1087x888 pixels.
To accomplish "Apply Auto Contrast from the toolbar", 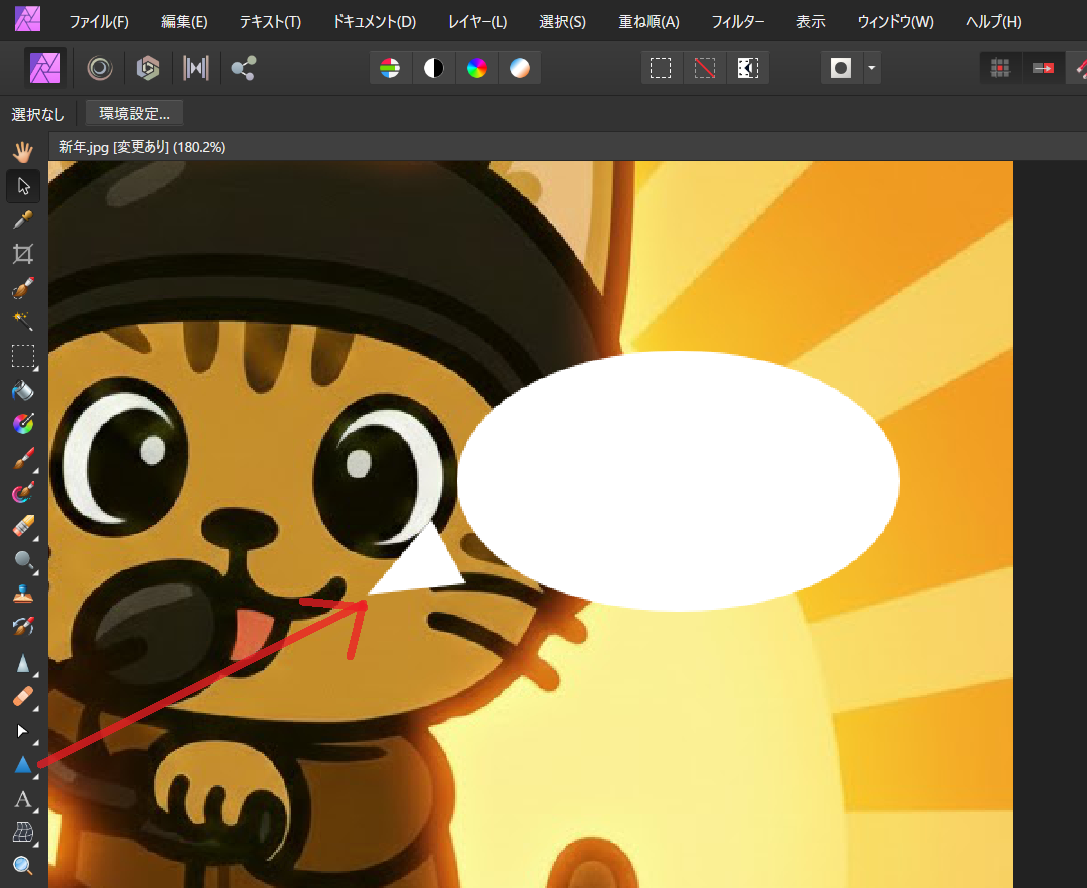I will click(x=434, y=68).
